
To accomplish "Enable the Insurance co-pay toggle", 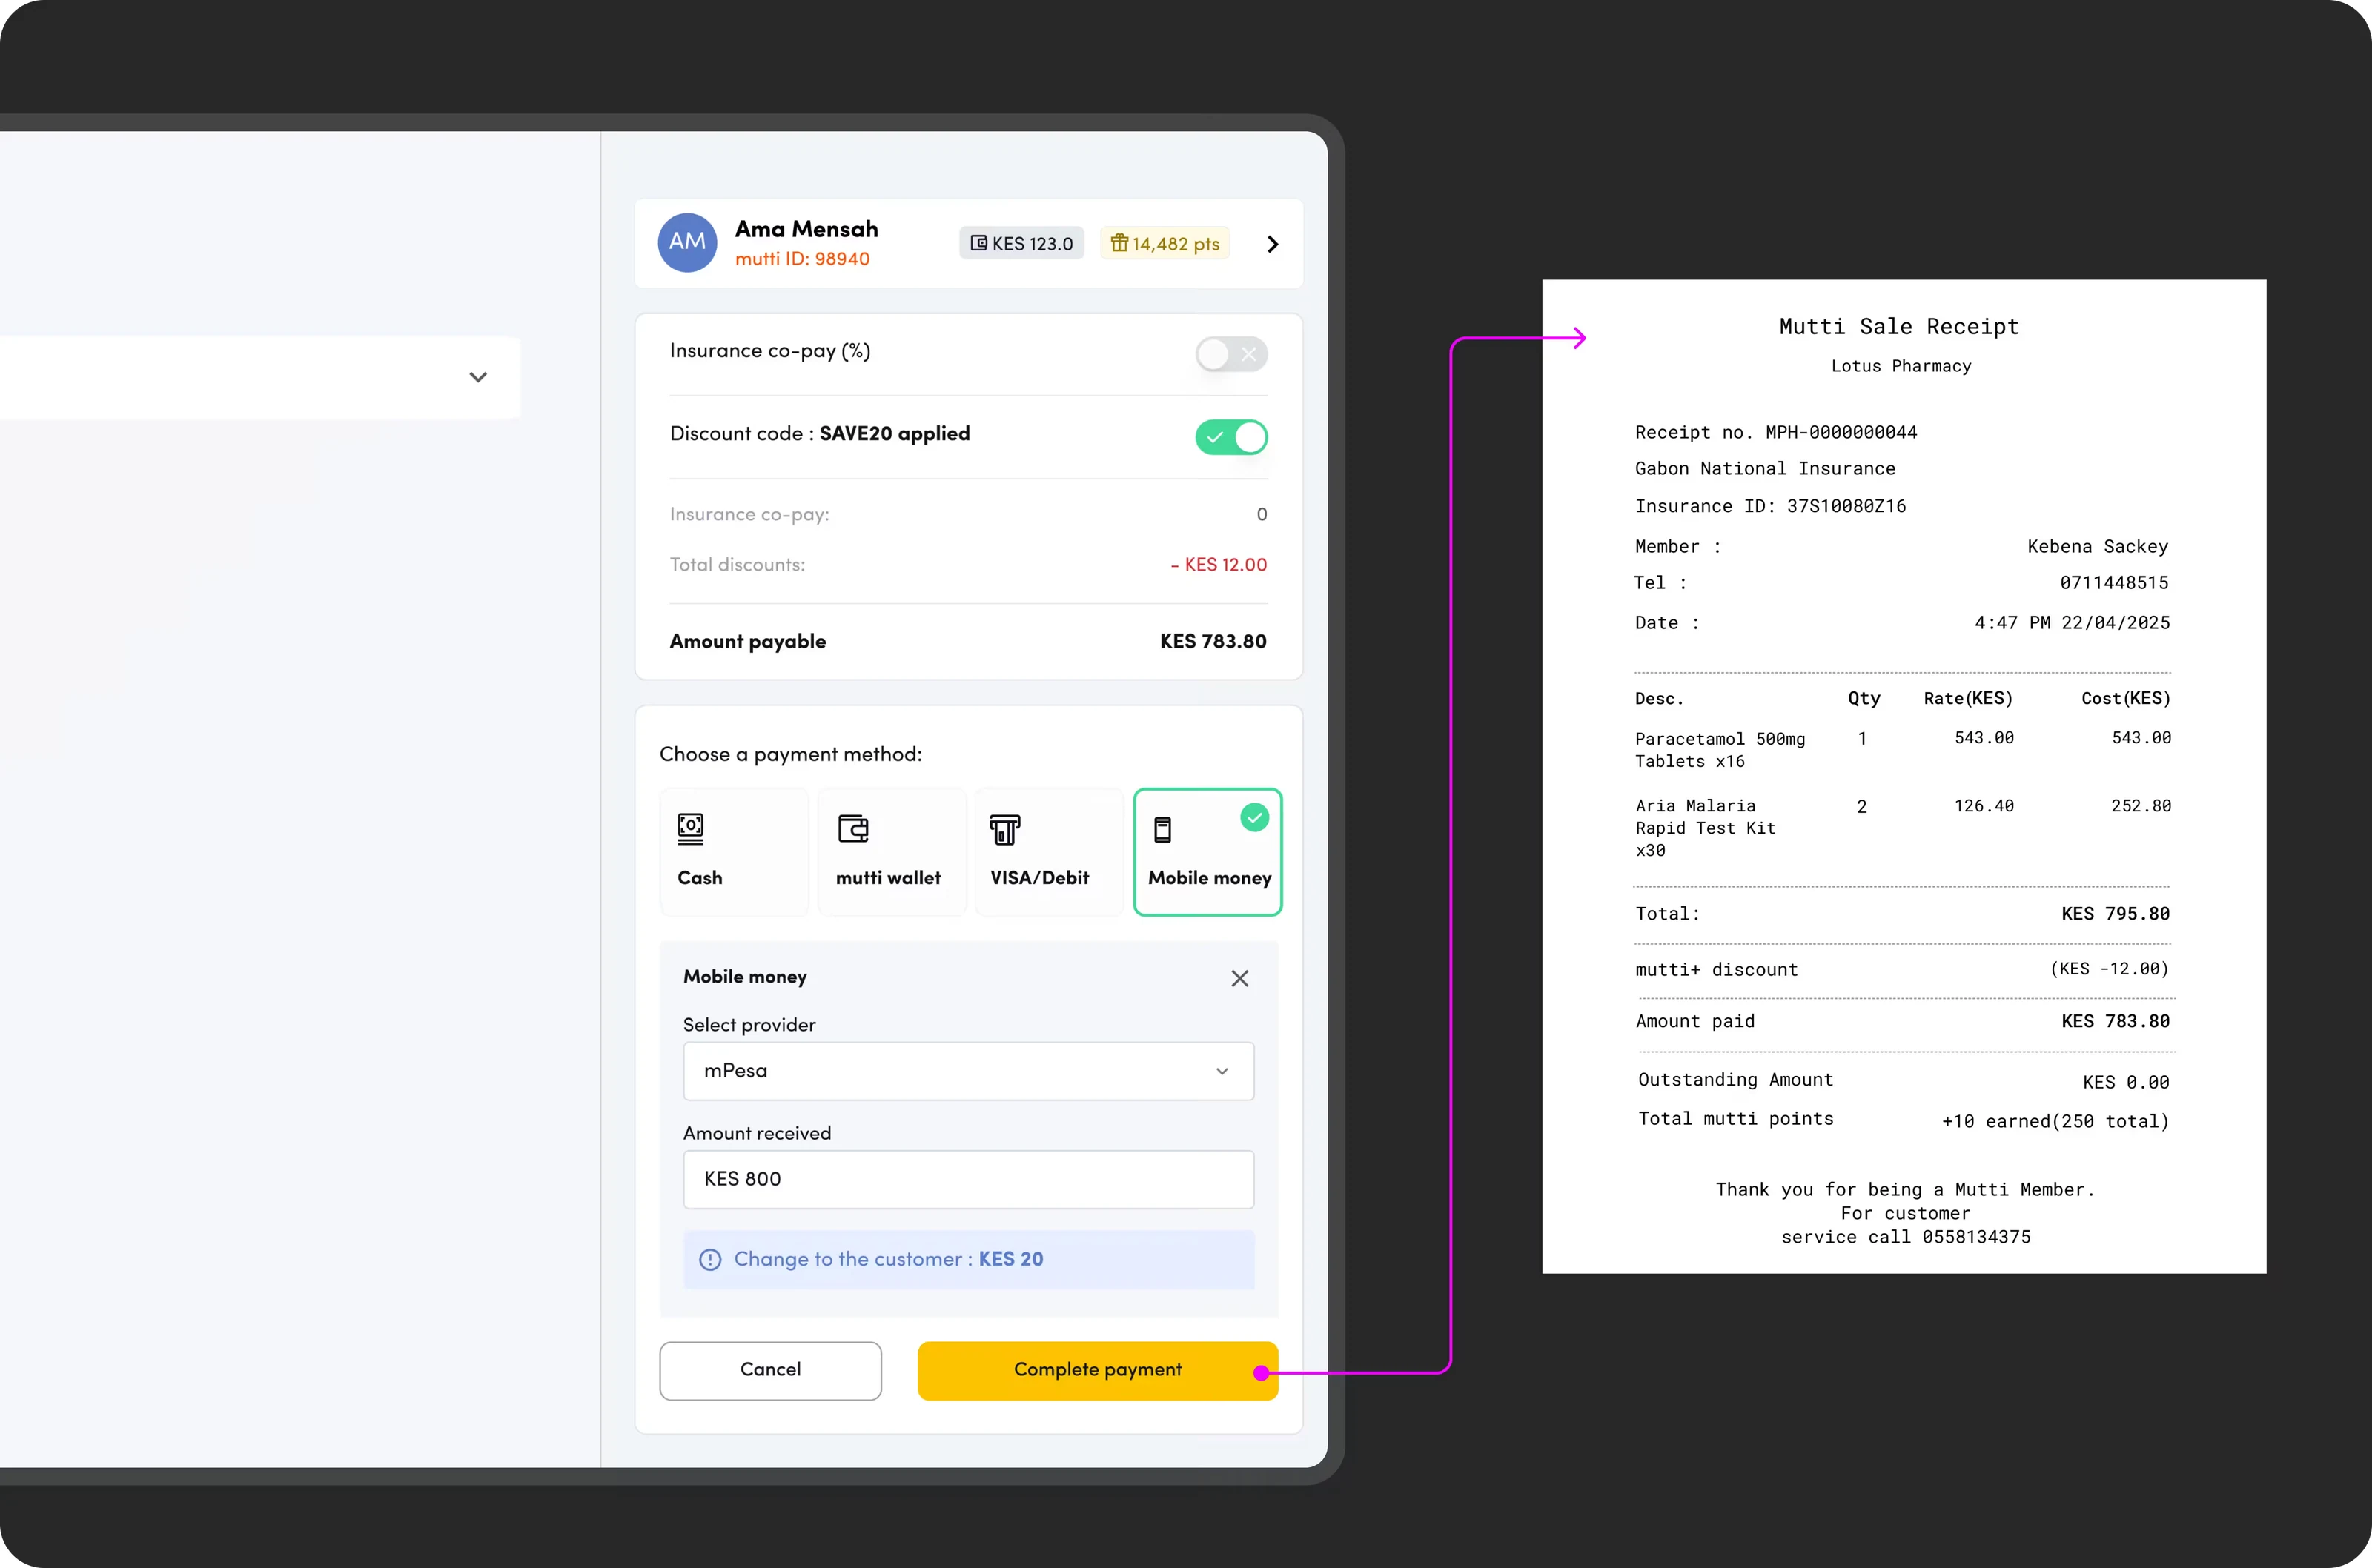I will pyautogui.click(x=1231, y=354).
